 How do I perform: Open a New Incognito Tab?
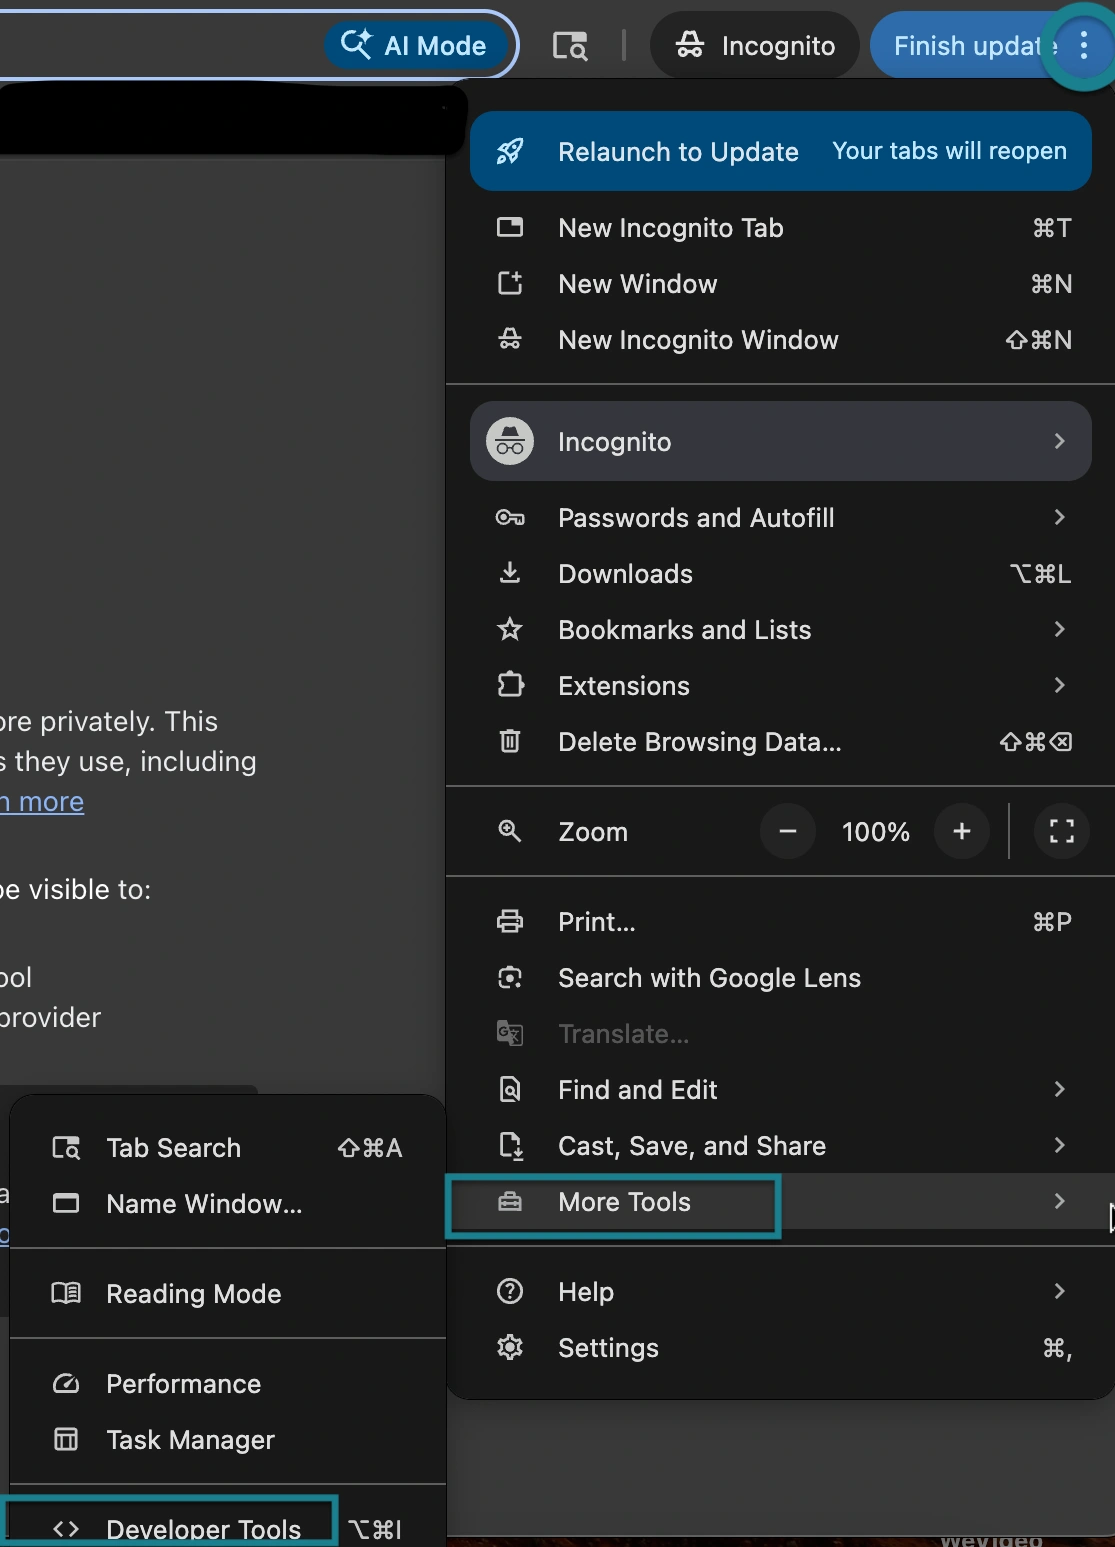click(x=780, y=228)
